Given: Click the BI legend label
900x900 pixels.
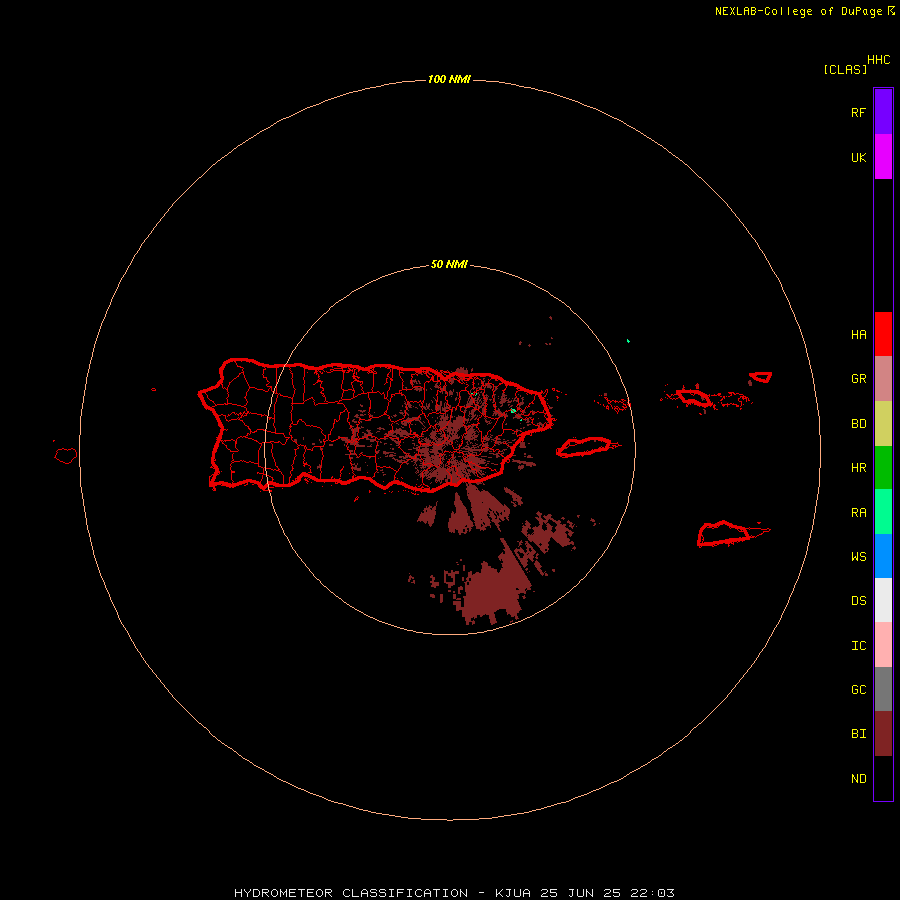Looking at the screenshot, I should 858,734.
